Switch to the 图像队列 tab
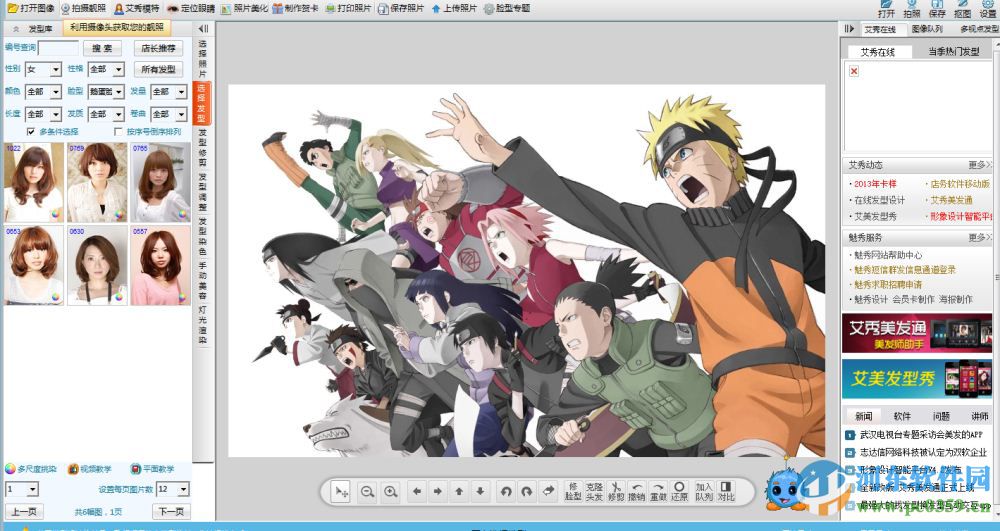 pos(927,29)
